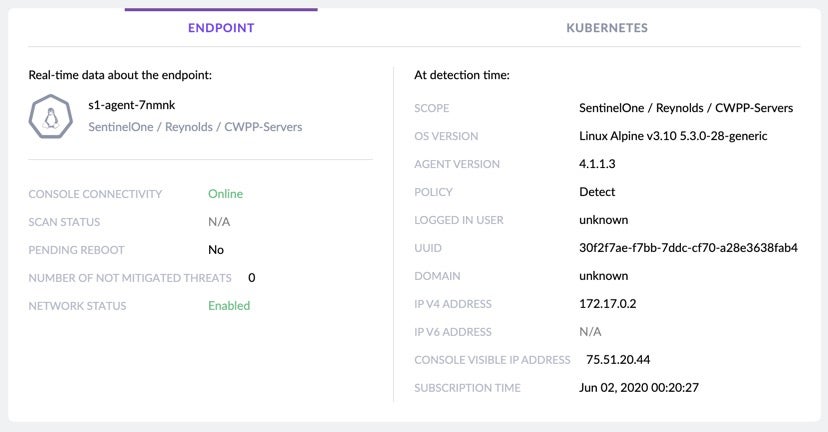Click the agent version 4.1.1.3
Screen dimensions: 828x432
pyautogui.click(x=599, y=164)
